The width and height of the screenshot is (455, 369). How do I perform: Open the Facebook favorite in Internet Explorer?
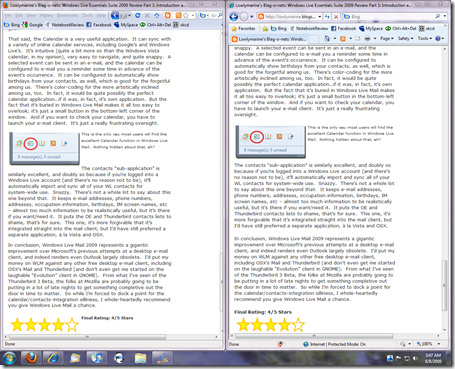click(343, 28)
